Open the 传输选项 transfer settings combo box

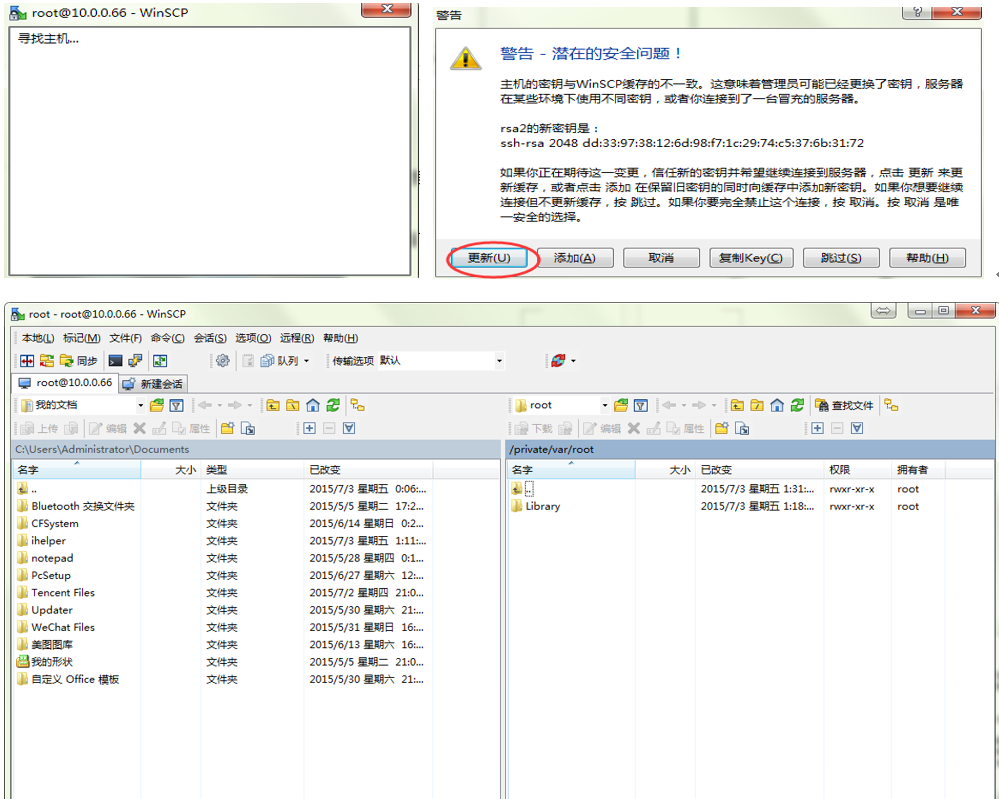point(441,361)
